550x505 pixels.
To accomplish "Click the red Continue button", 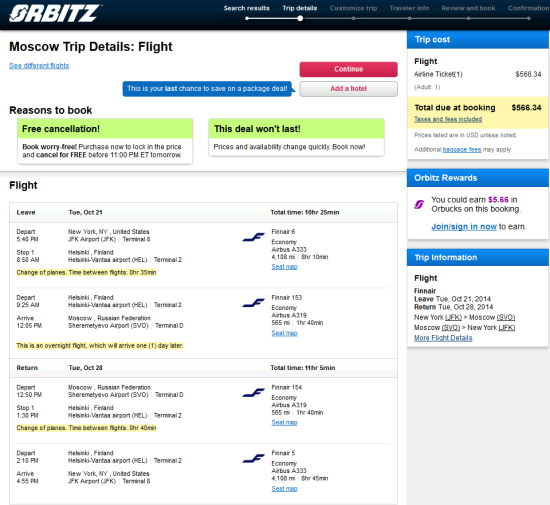I will click(x=348, y=69).
